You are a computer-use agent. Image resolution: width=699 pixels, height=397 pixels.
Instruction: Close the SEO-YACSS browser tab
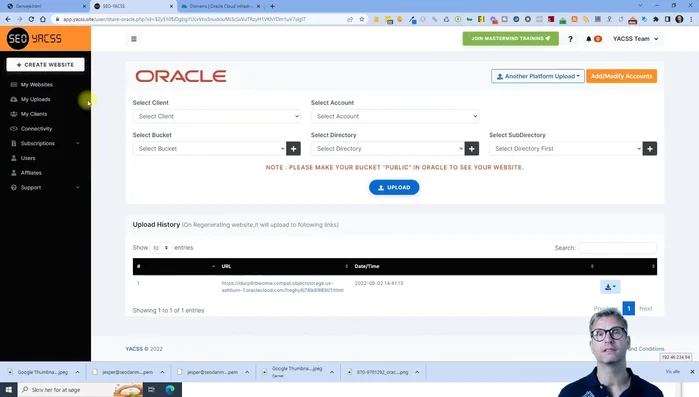click(x=171, y=6)
